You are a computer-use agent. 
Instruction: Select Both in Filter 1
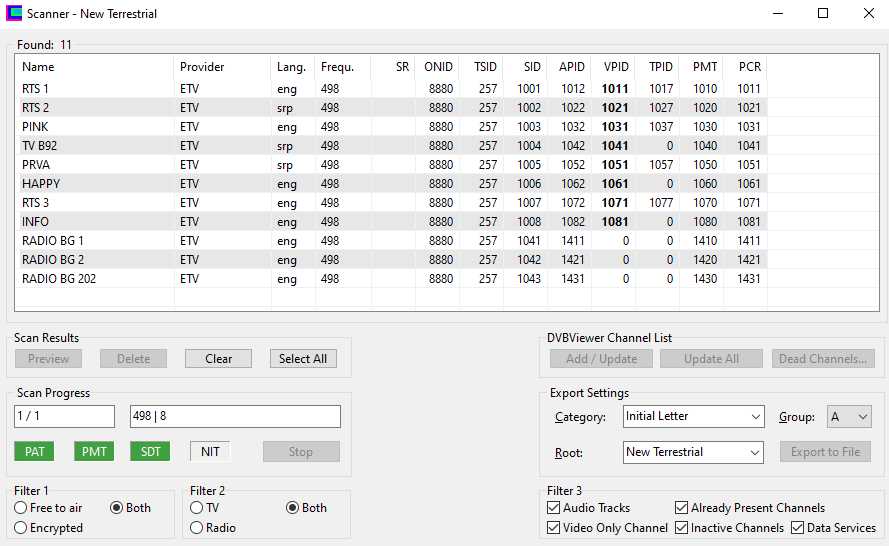(130, 507)
